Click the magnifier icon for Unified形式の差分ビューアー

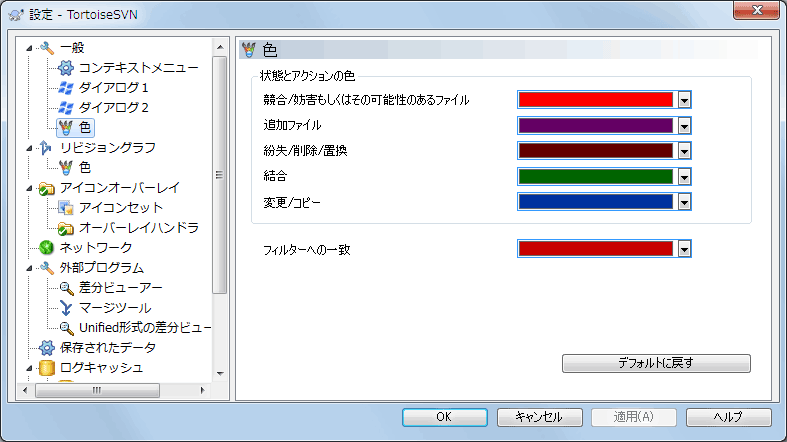(x=66, y=328)
